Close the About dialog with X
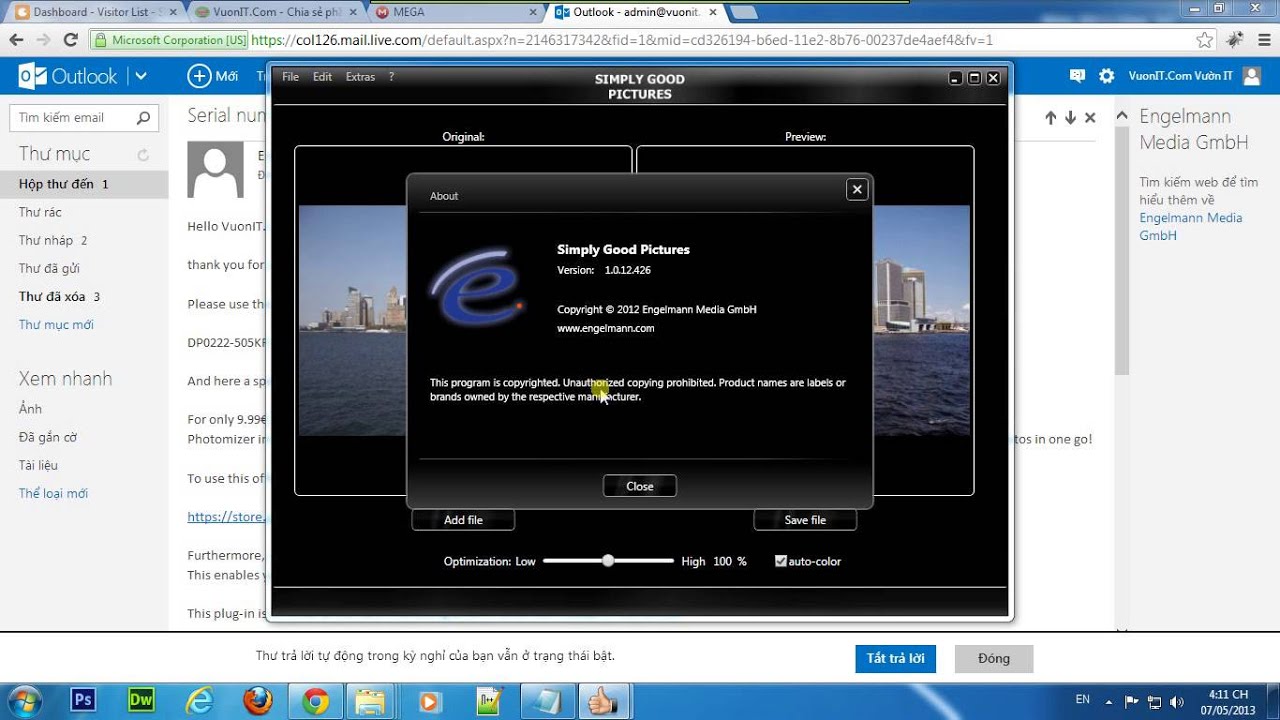The image size is (1280, 720). 856,189
